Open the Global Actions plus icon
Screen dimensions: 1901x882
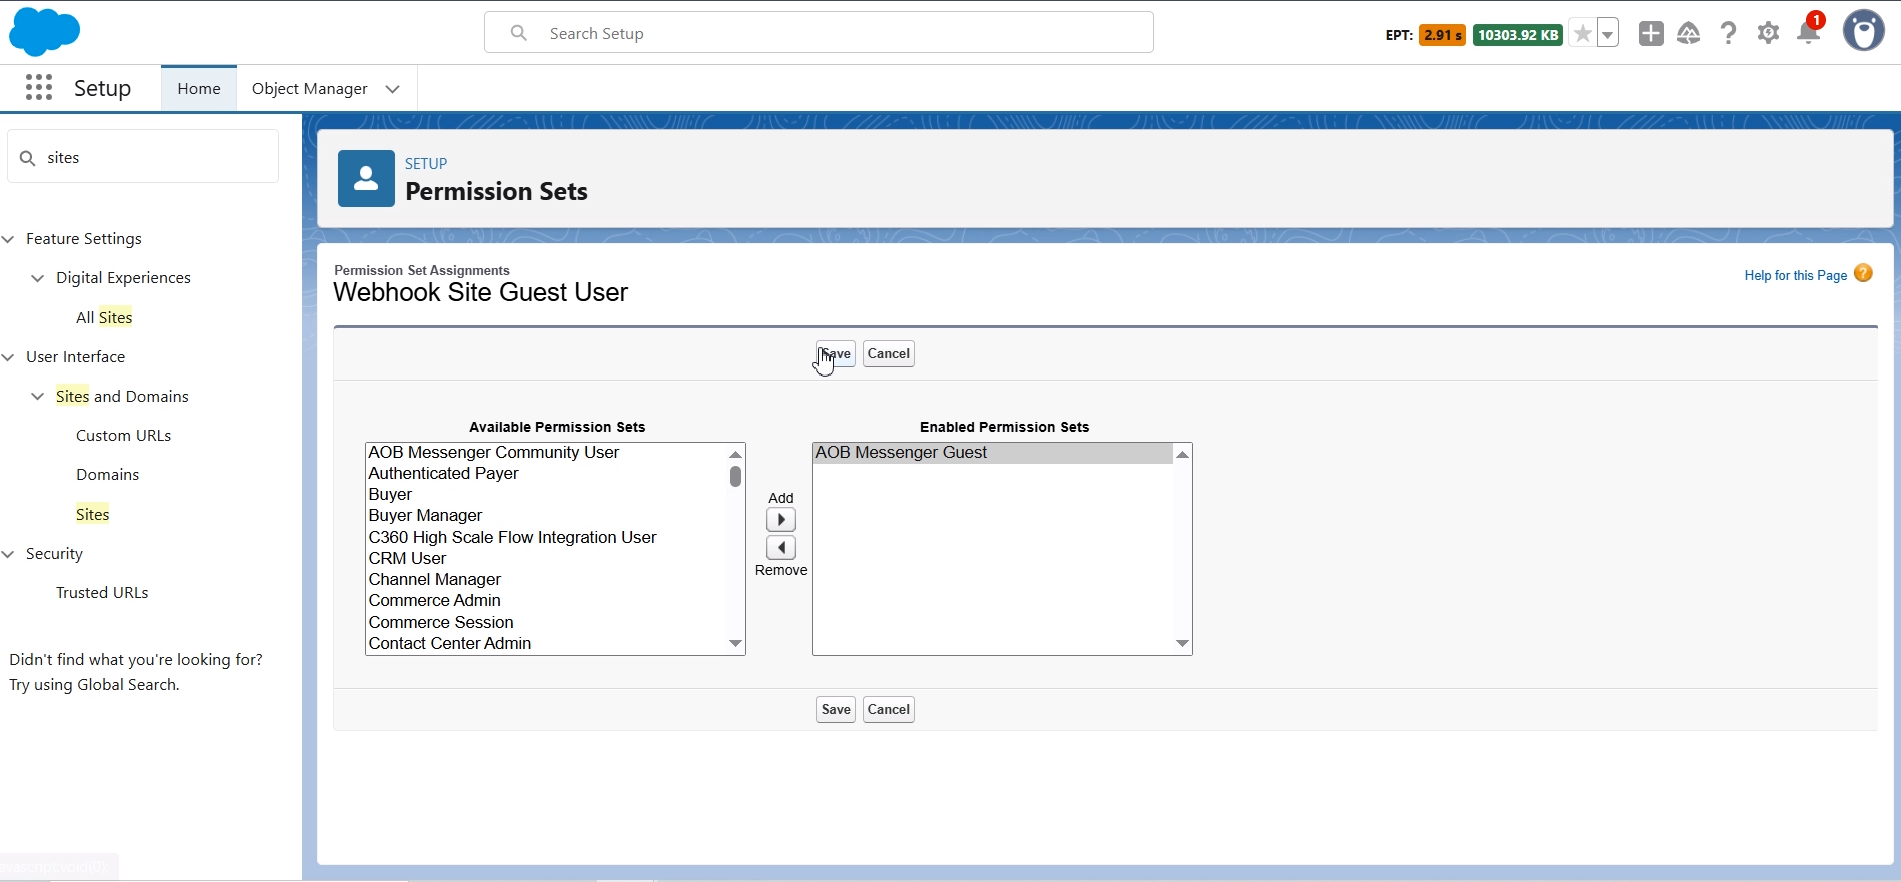tap(1651, 33)
